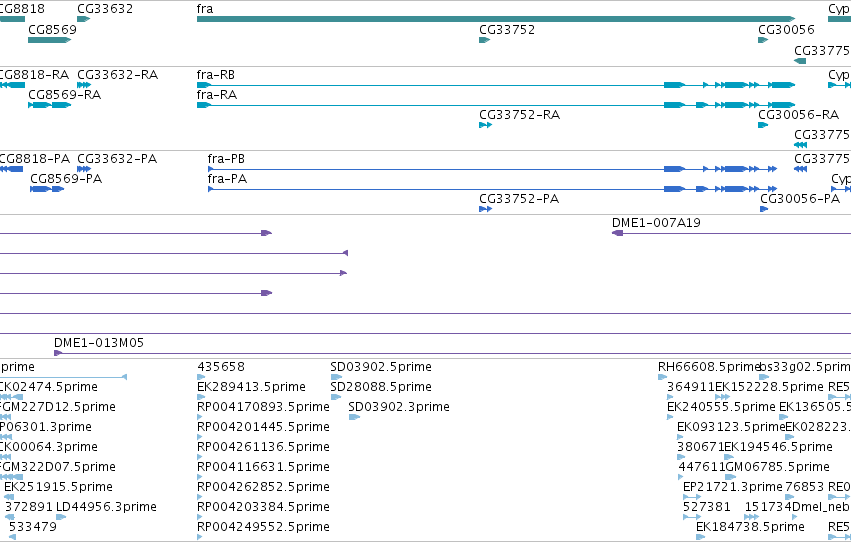Select the 364911 feature label
851x542 pixels.
click(690, 387)
